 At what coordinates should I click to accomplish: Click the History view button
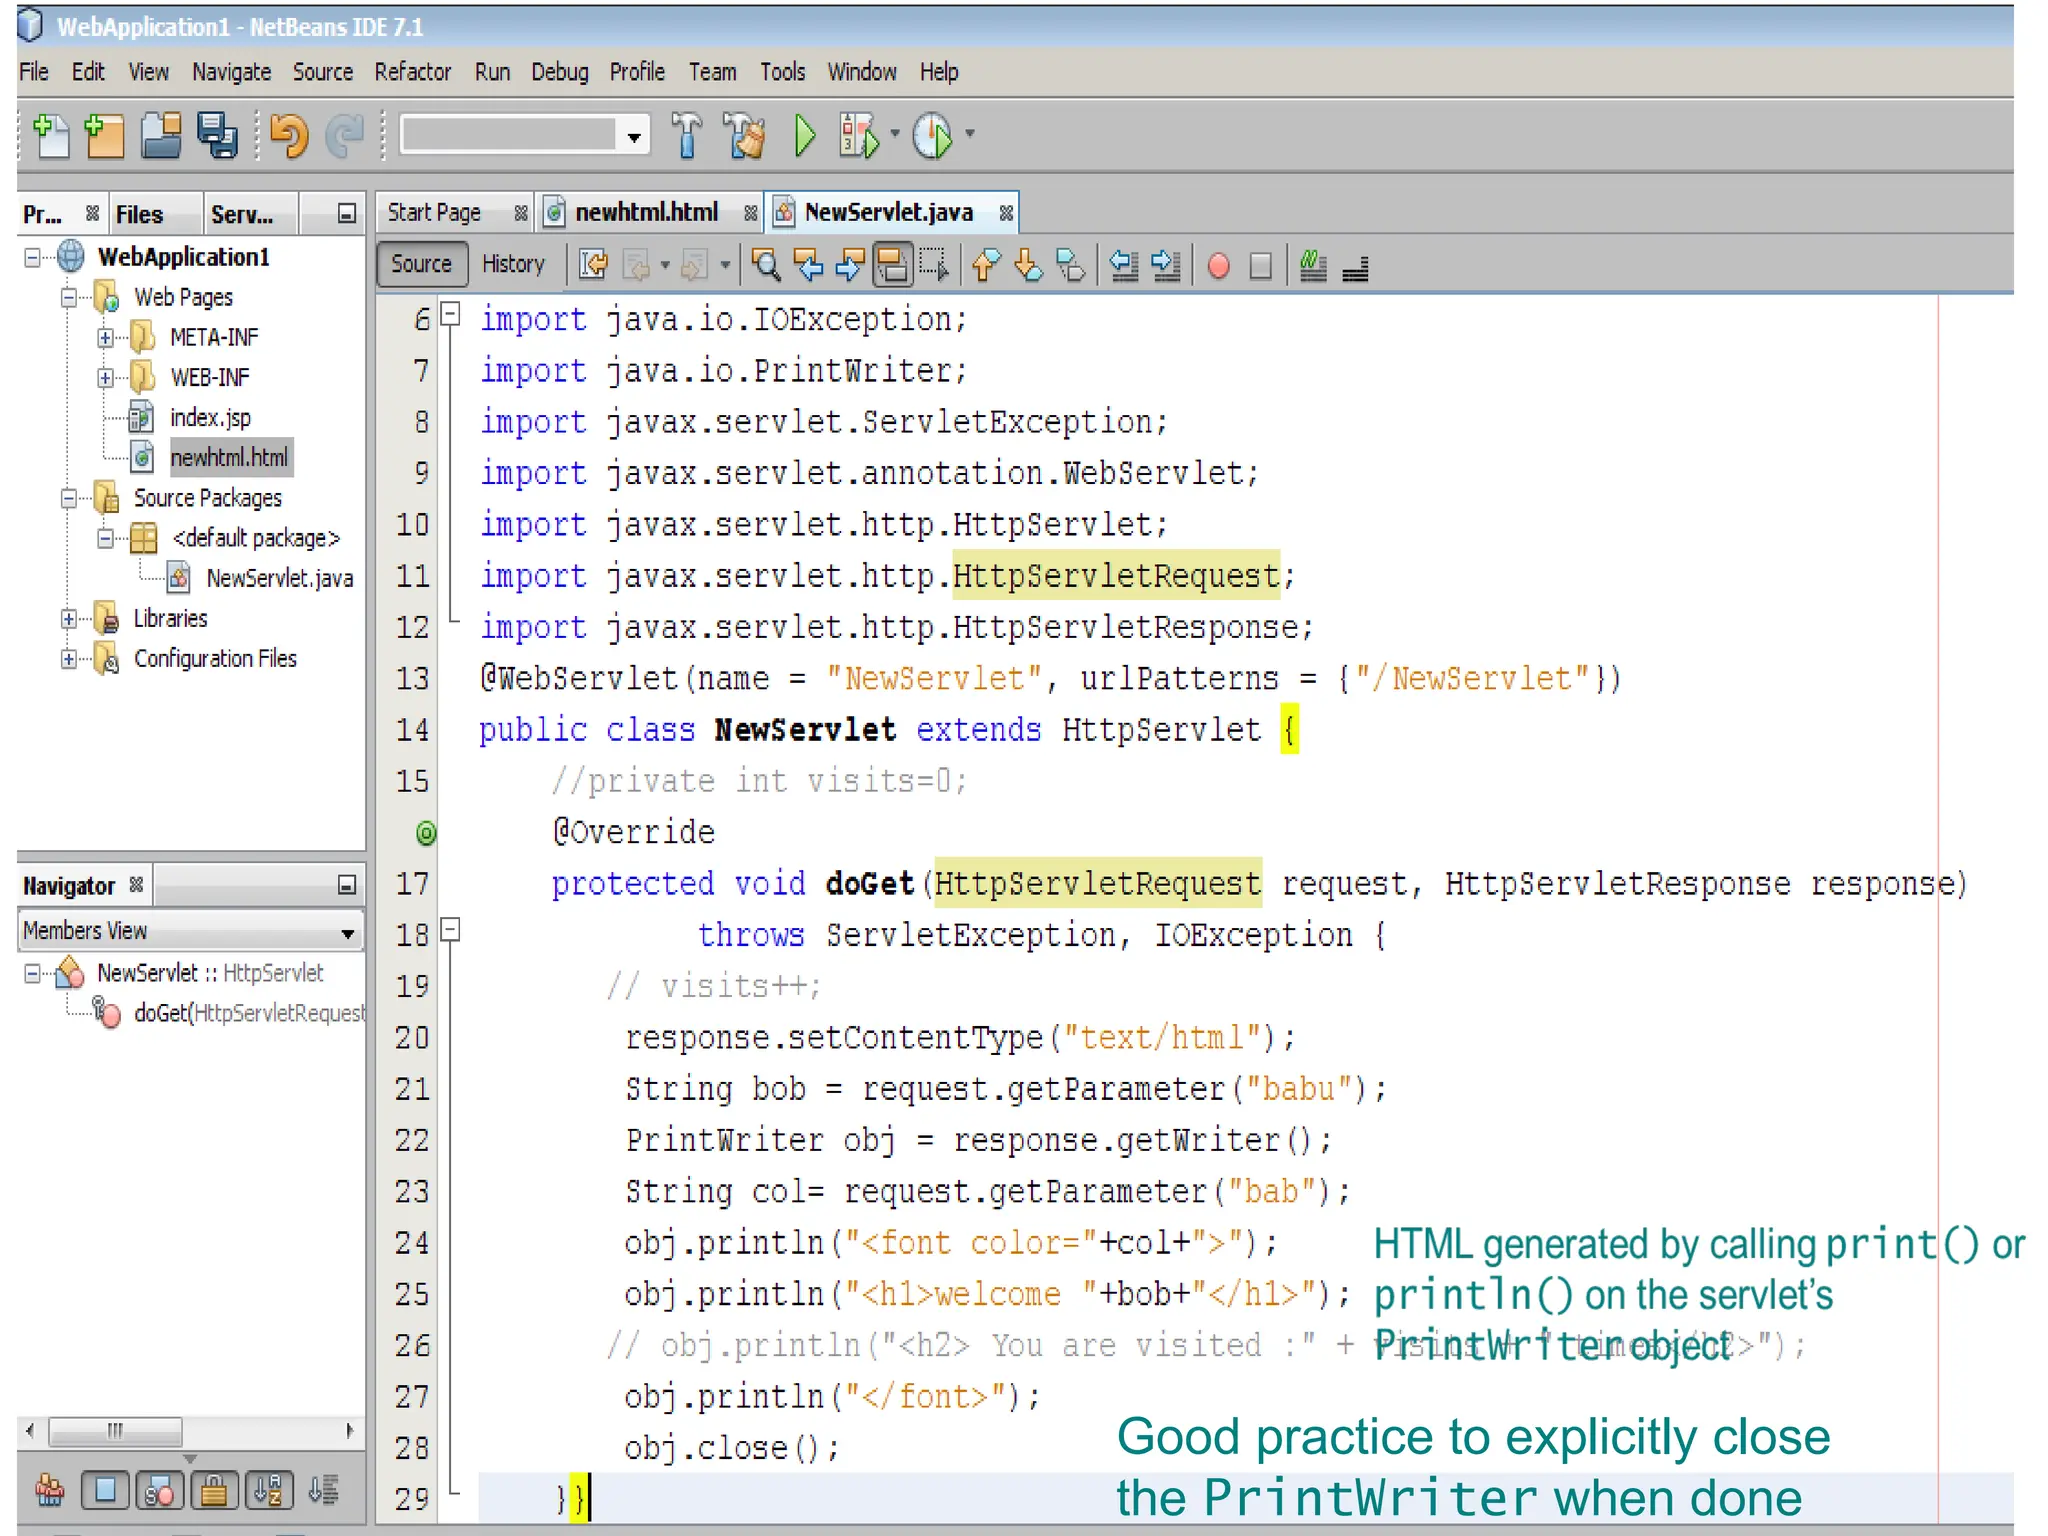[x=513, y=264]
